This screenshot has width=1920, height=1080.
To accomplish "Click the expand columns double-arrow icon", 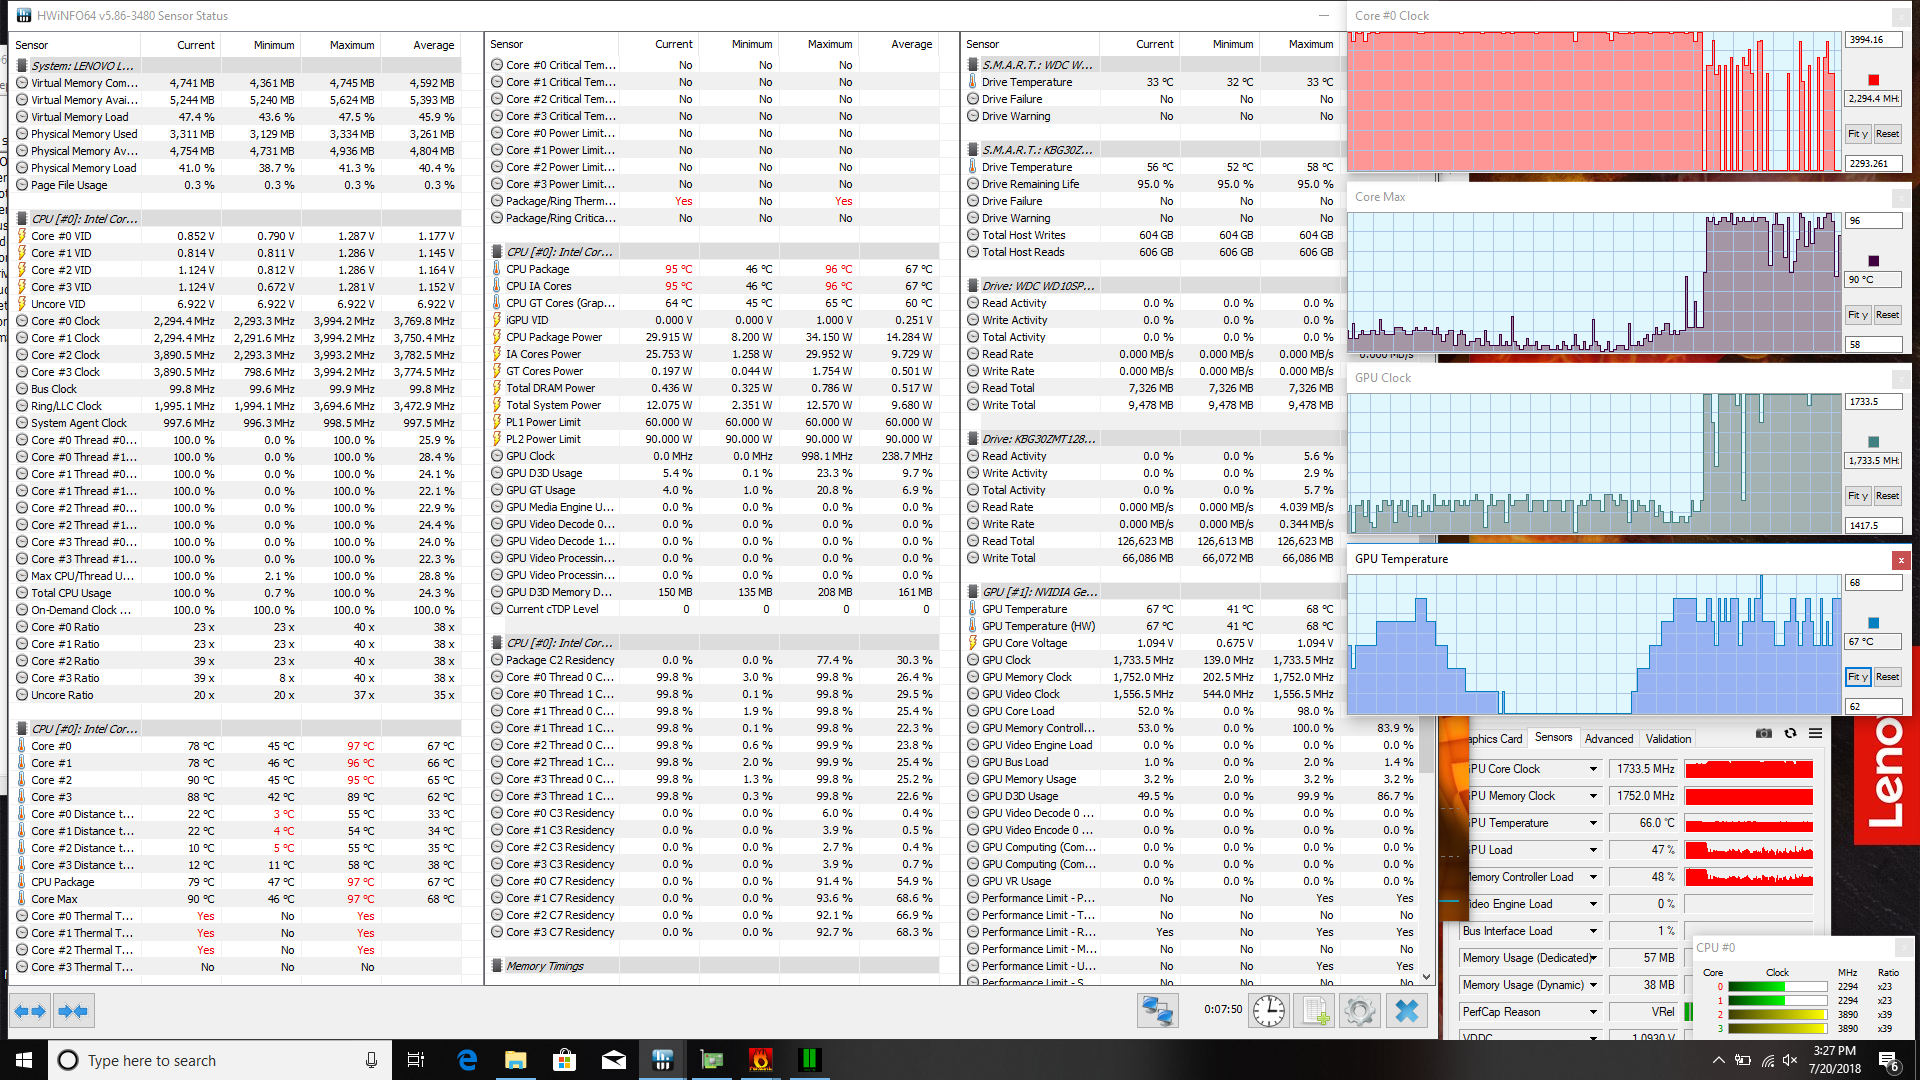I will (x=30, y=1011).
